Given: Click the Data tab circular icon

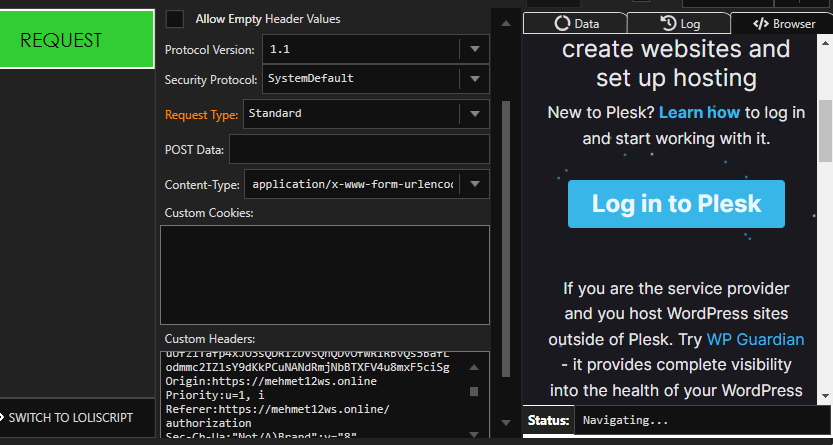Looking at the screenshot, I should (562, 23).
